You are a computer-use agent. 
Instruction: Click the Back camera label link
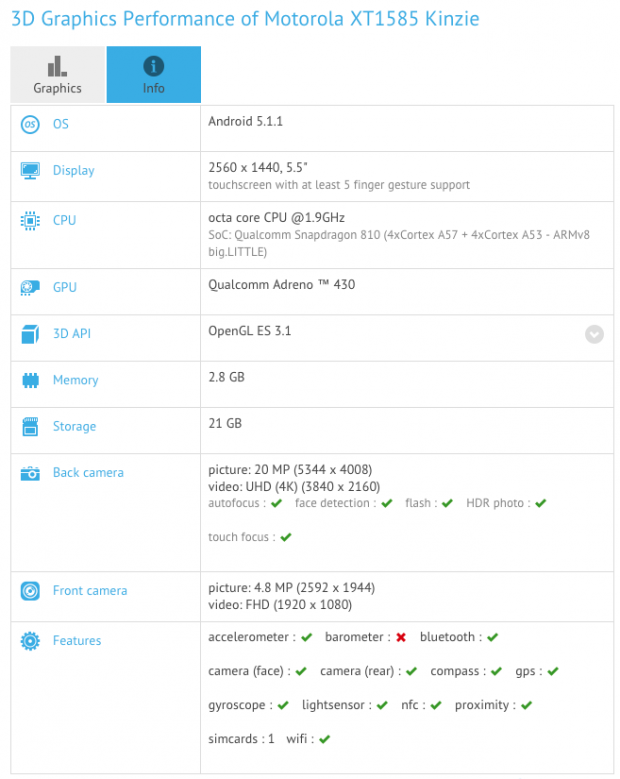click(x=88, y=472)
